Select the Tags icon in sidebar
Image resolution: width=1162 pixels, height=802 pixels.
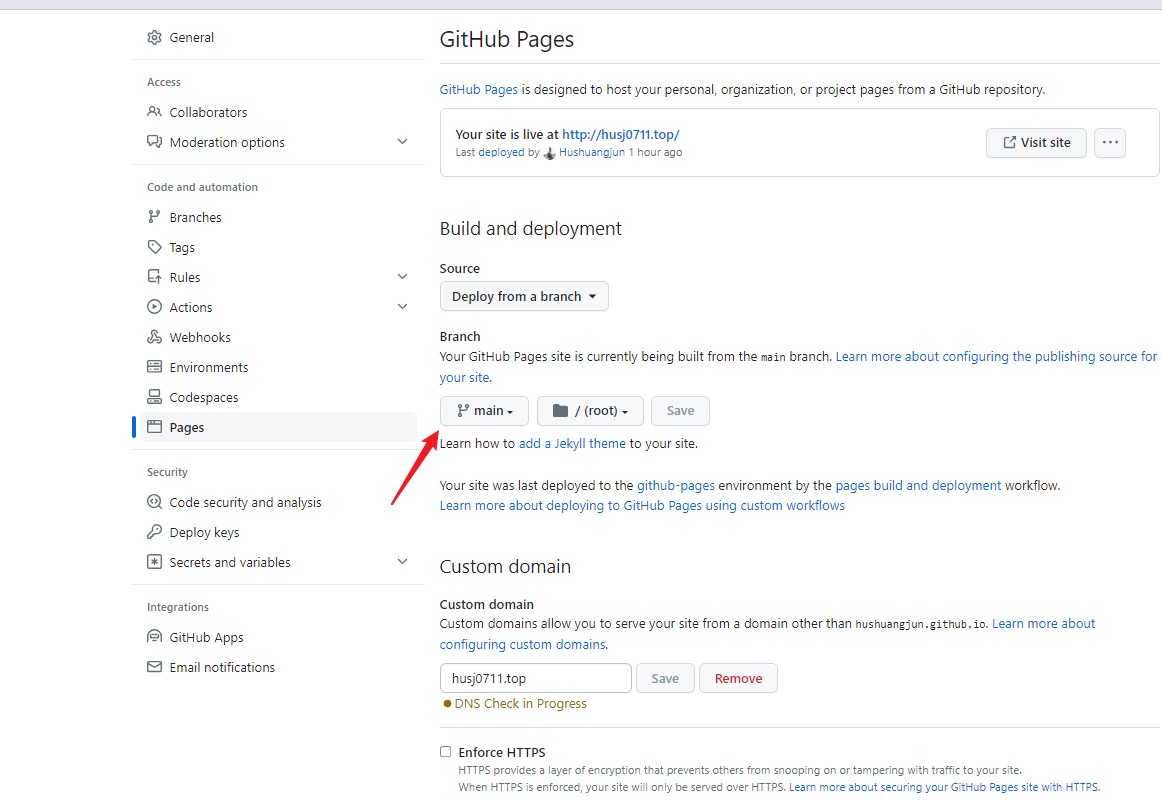click(154, 247)
